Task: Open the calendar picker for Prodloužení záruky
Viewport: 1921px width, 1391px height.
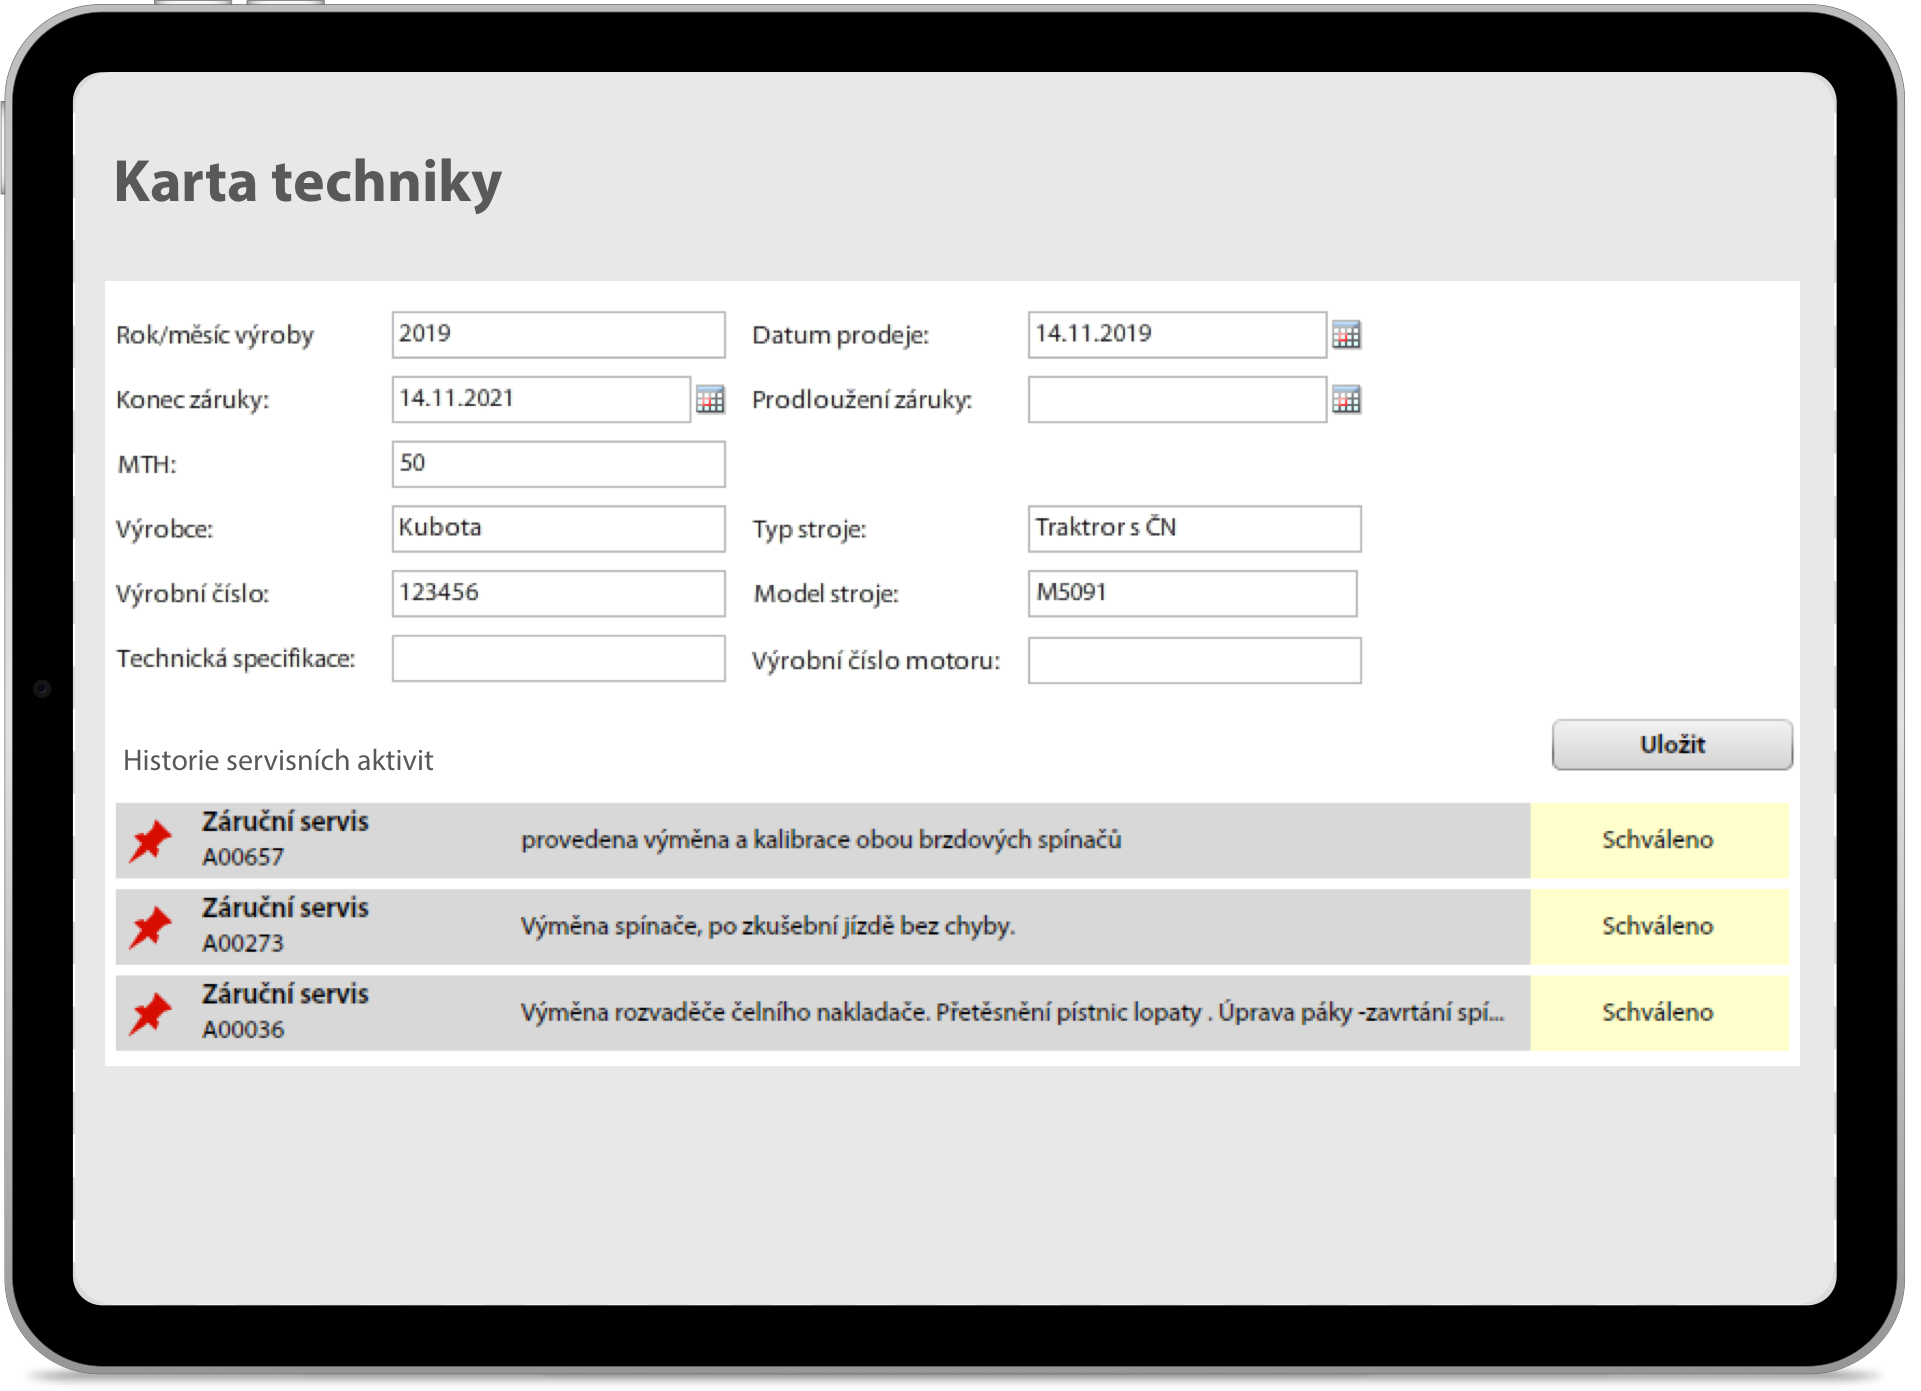Action: point(1348,400)
